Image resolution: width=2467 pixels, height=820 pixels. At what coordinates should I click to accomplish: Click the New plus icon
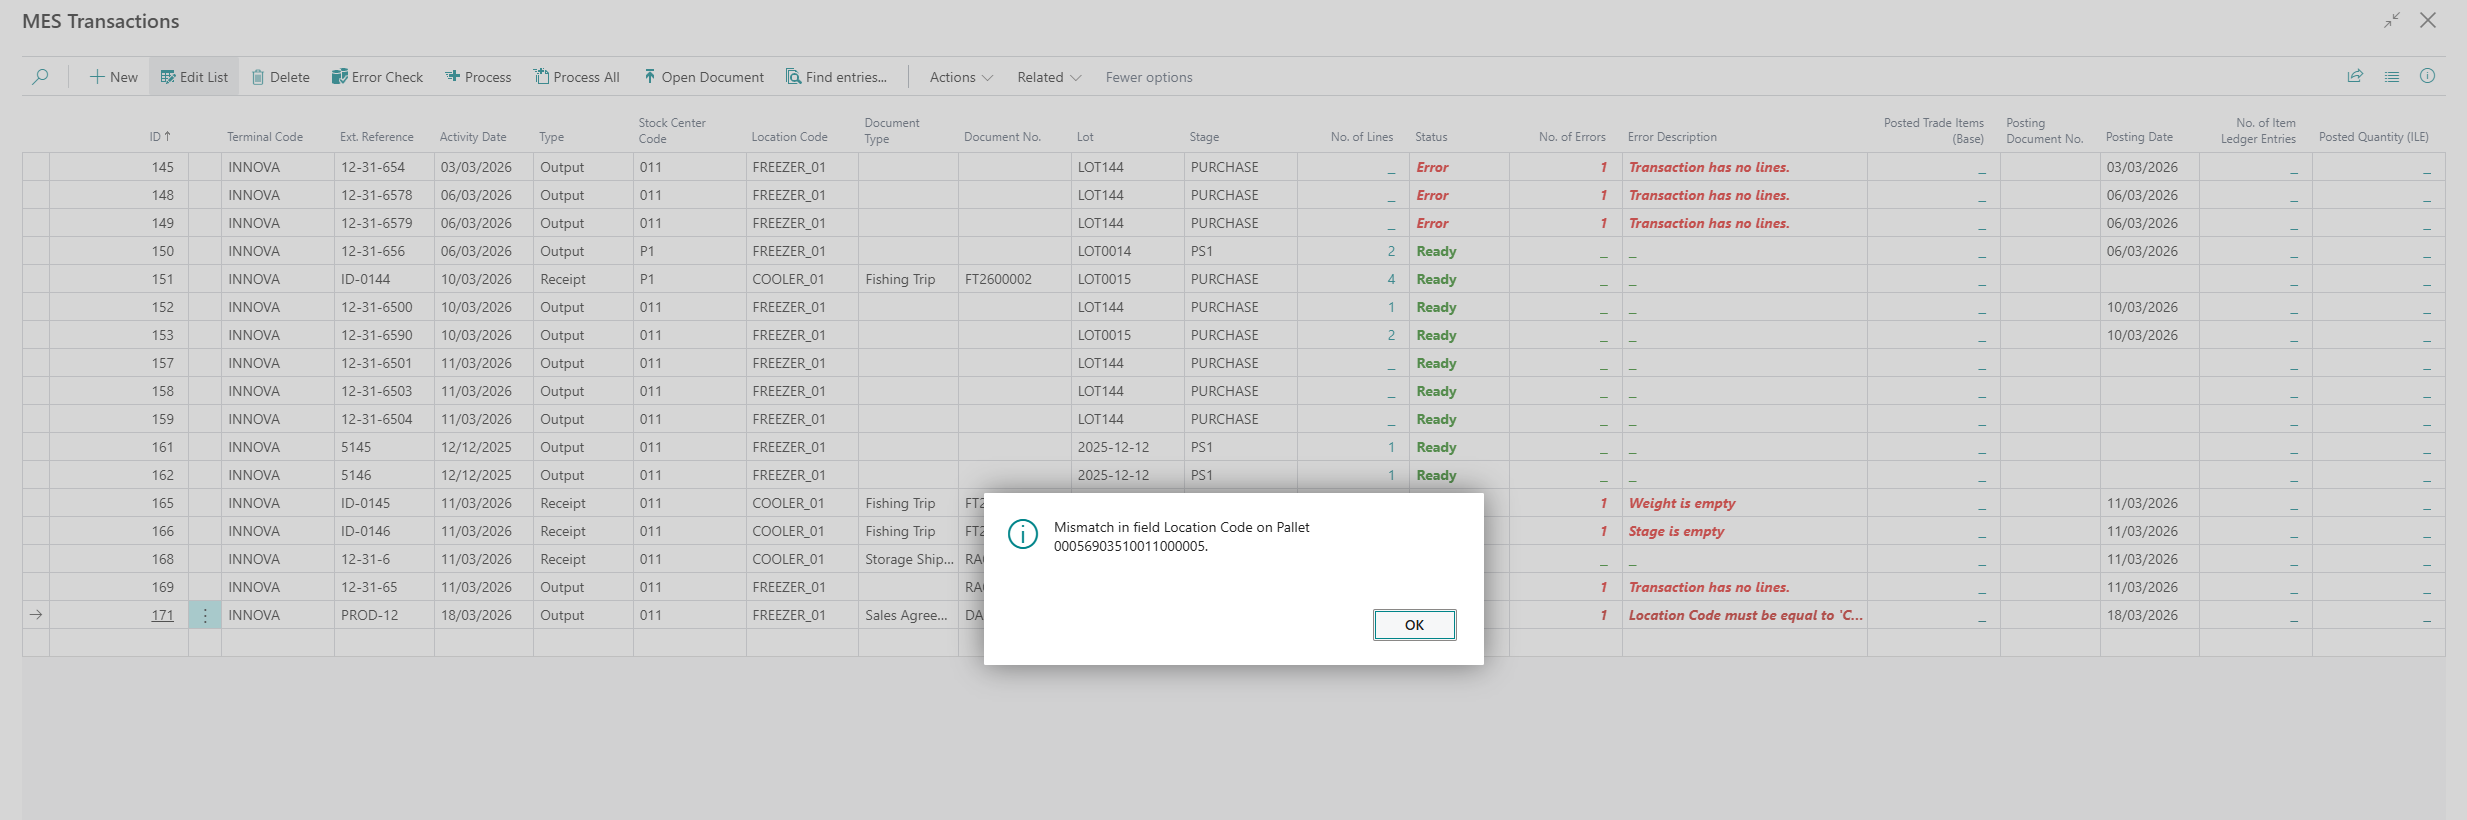click(x=98, y=77)
